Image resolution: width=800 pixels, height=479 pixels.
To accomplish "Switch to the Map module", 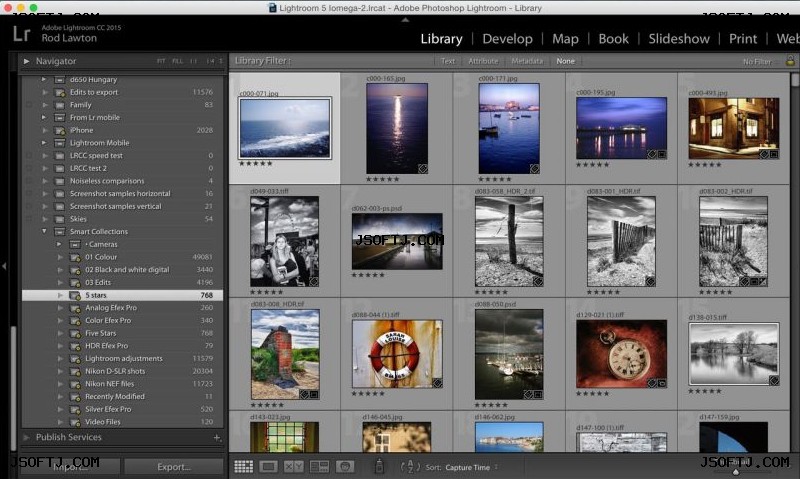I will click(x=565, y=39).
